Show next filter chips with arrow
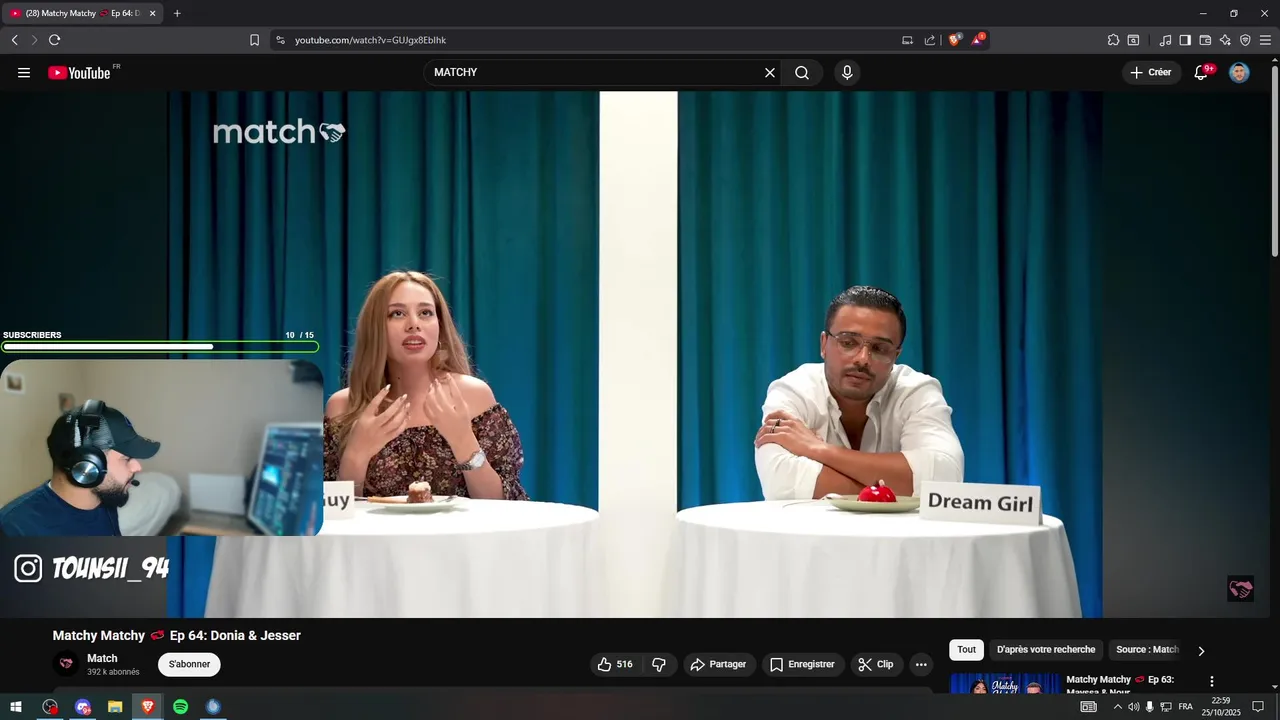The image size is (1280, 720). coord(1201,650)
